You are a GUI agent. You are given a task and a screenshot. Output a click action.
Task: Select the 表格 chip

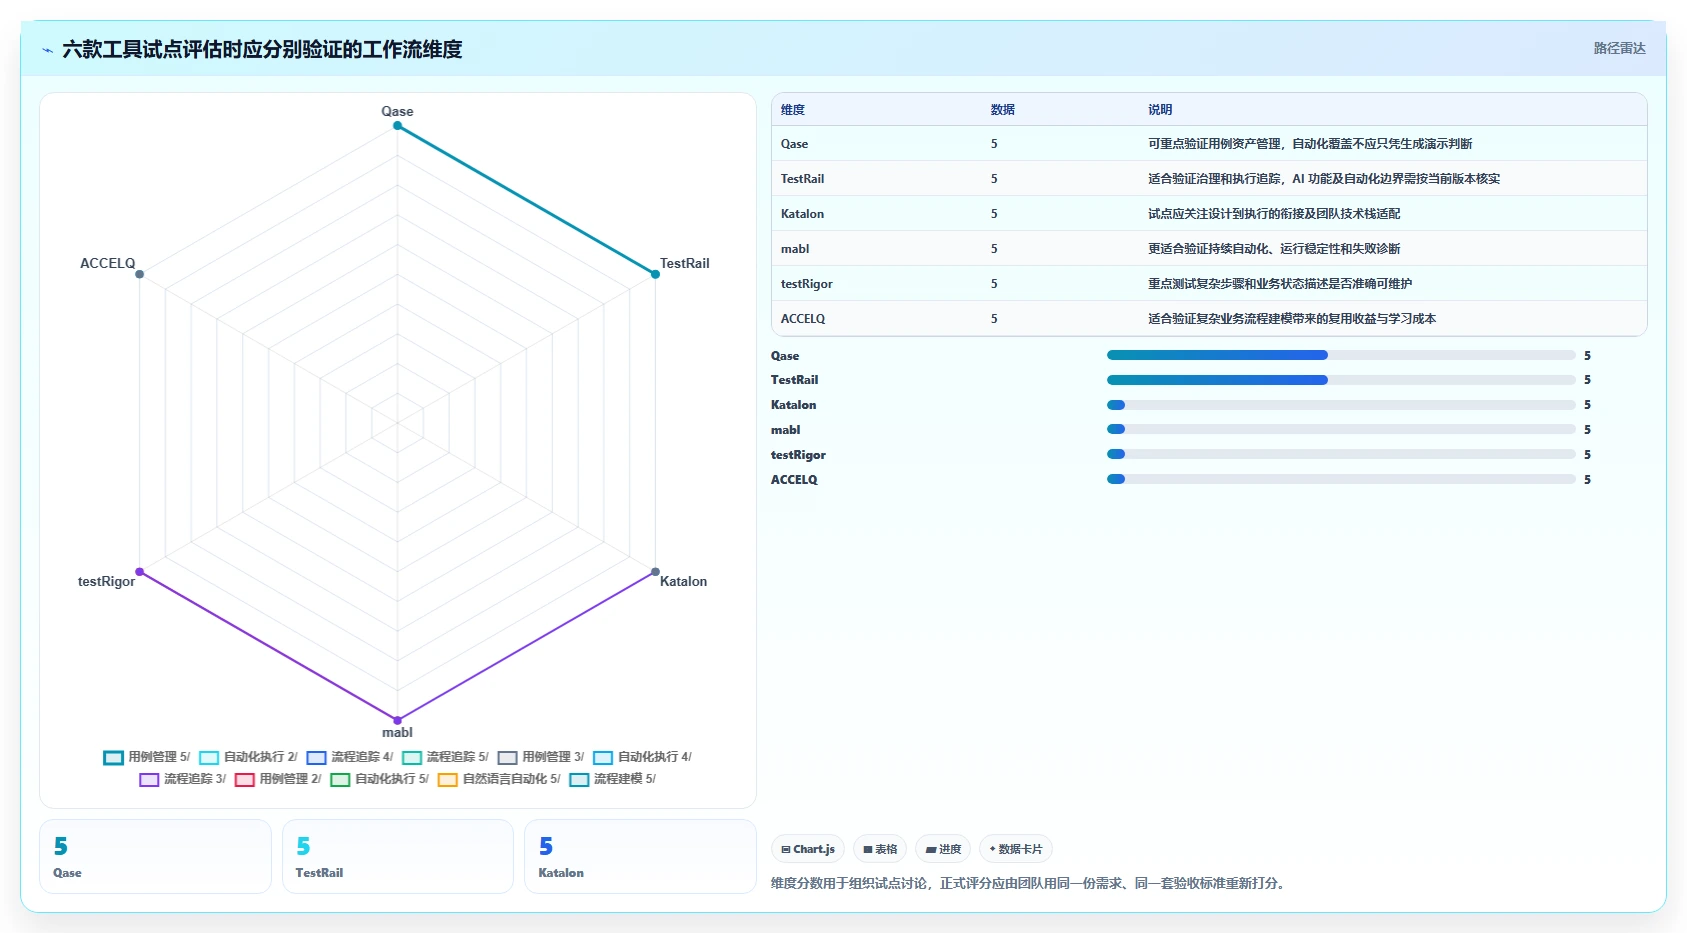click(880, 849)
